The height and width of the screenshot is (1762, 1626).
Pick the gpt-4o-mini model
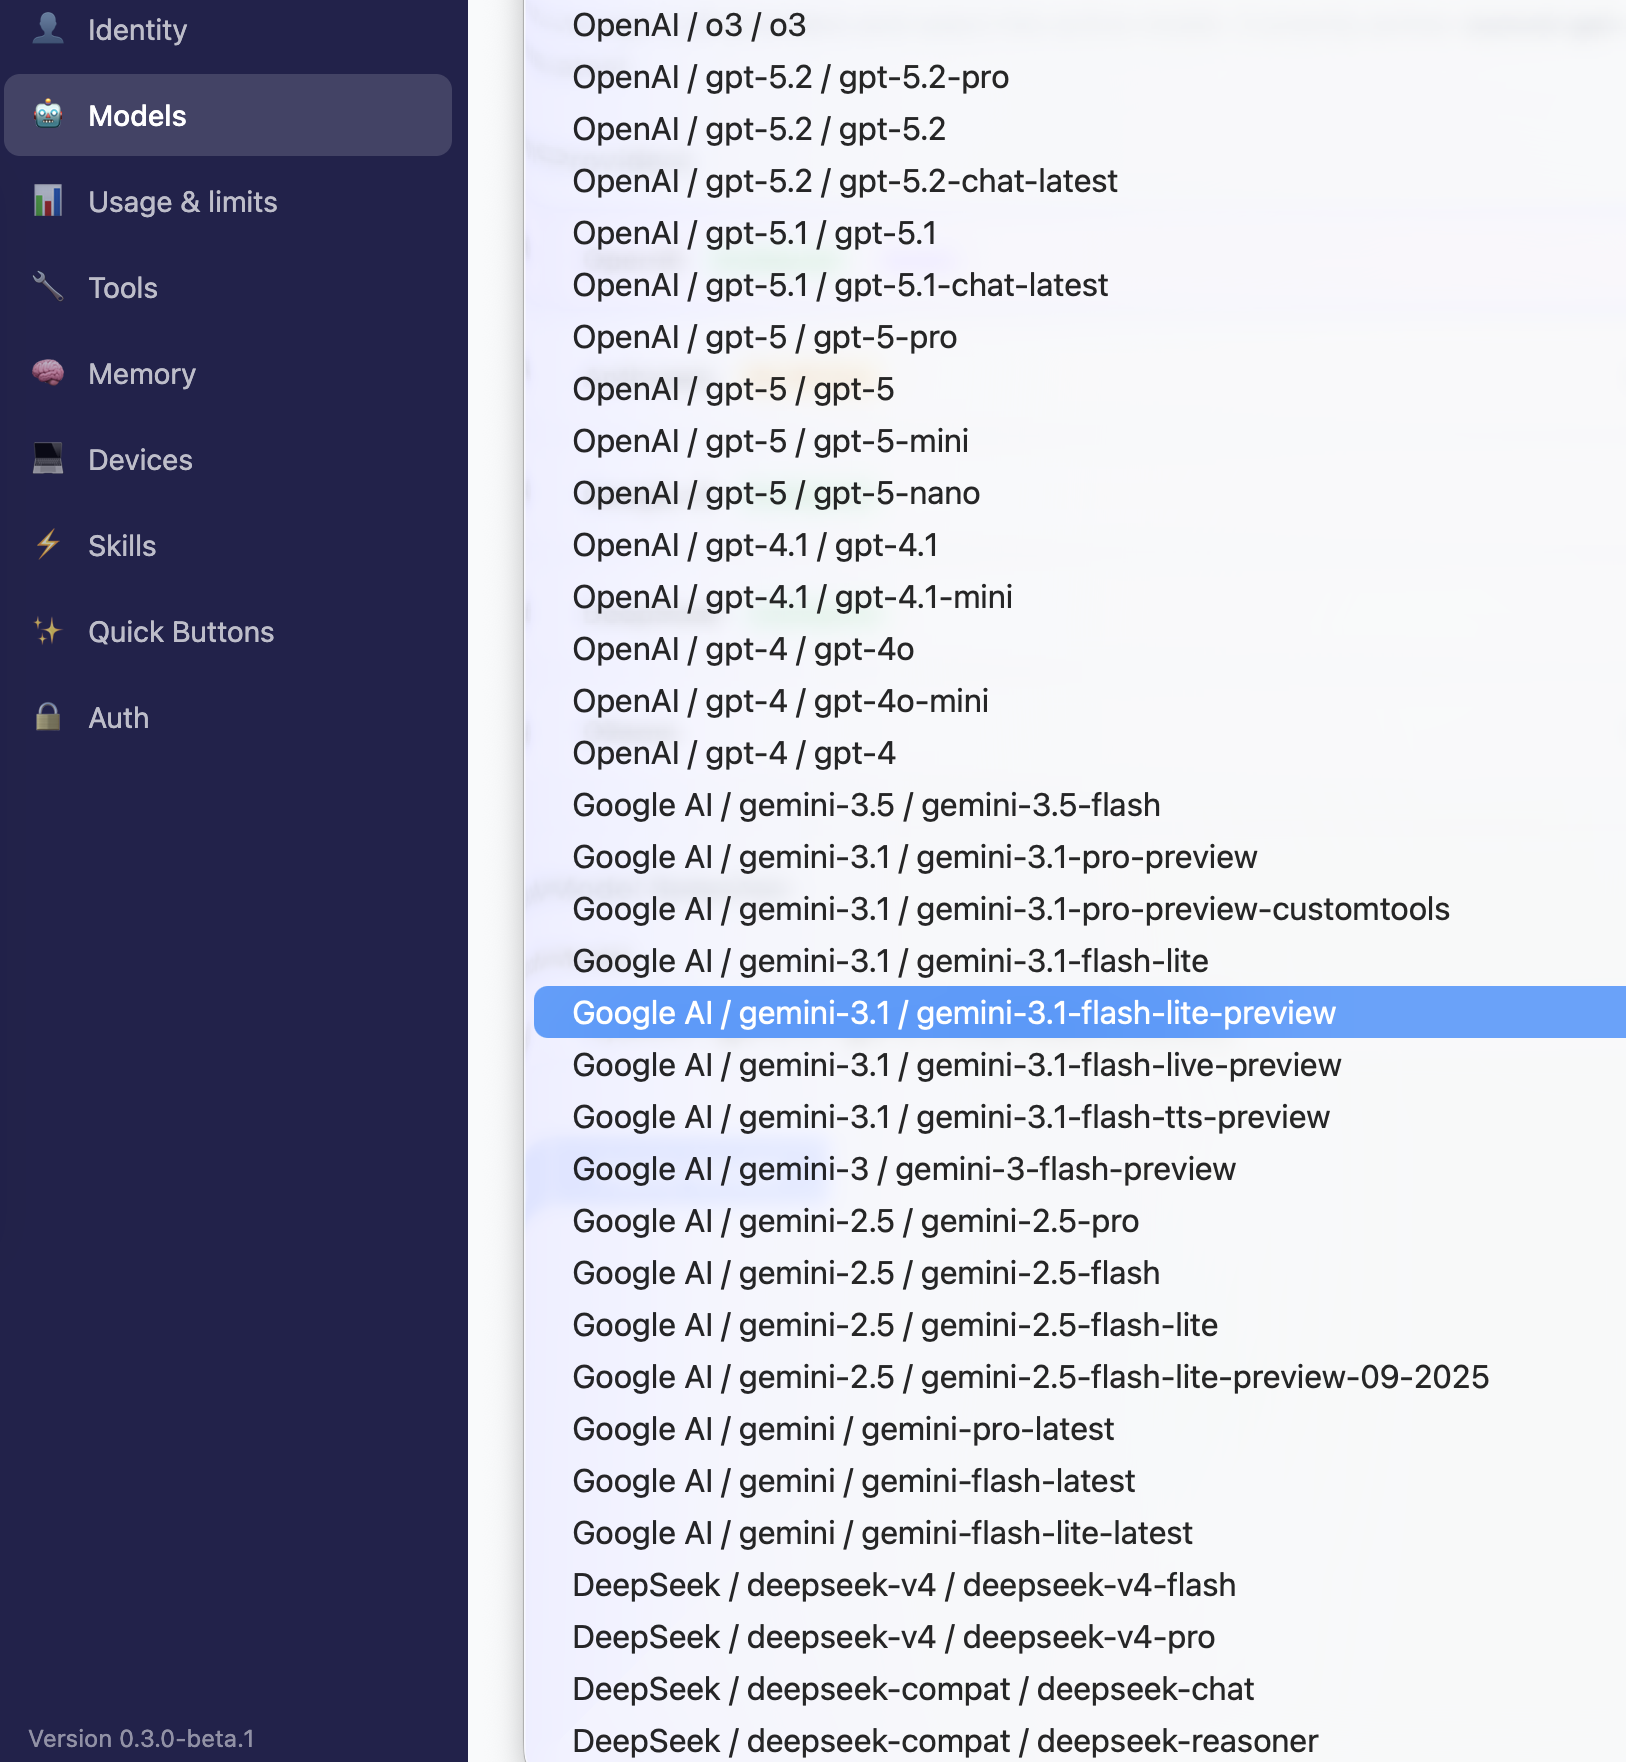1080,701
